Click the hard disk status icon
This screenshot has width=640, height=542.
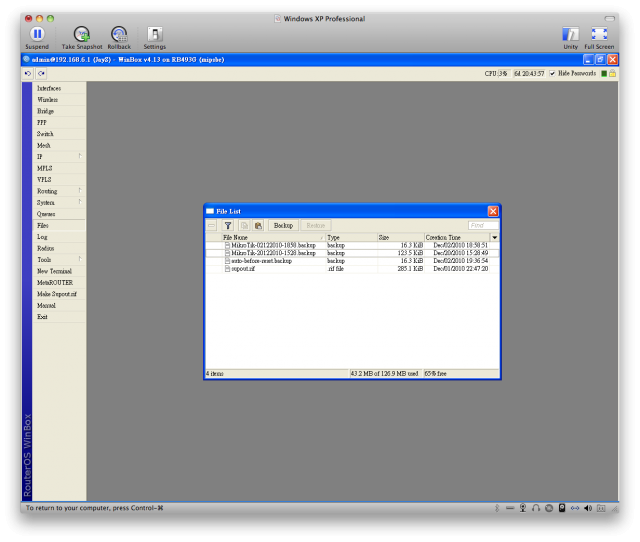pyautogui.click(x=562, y=508)
